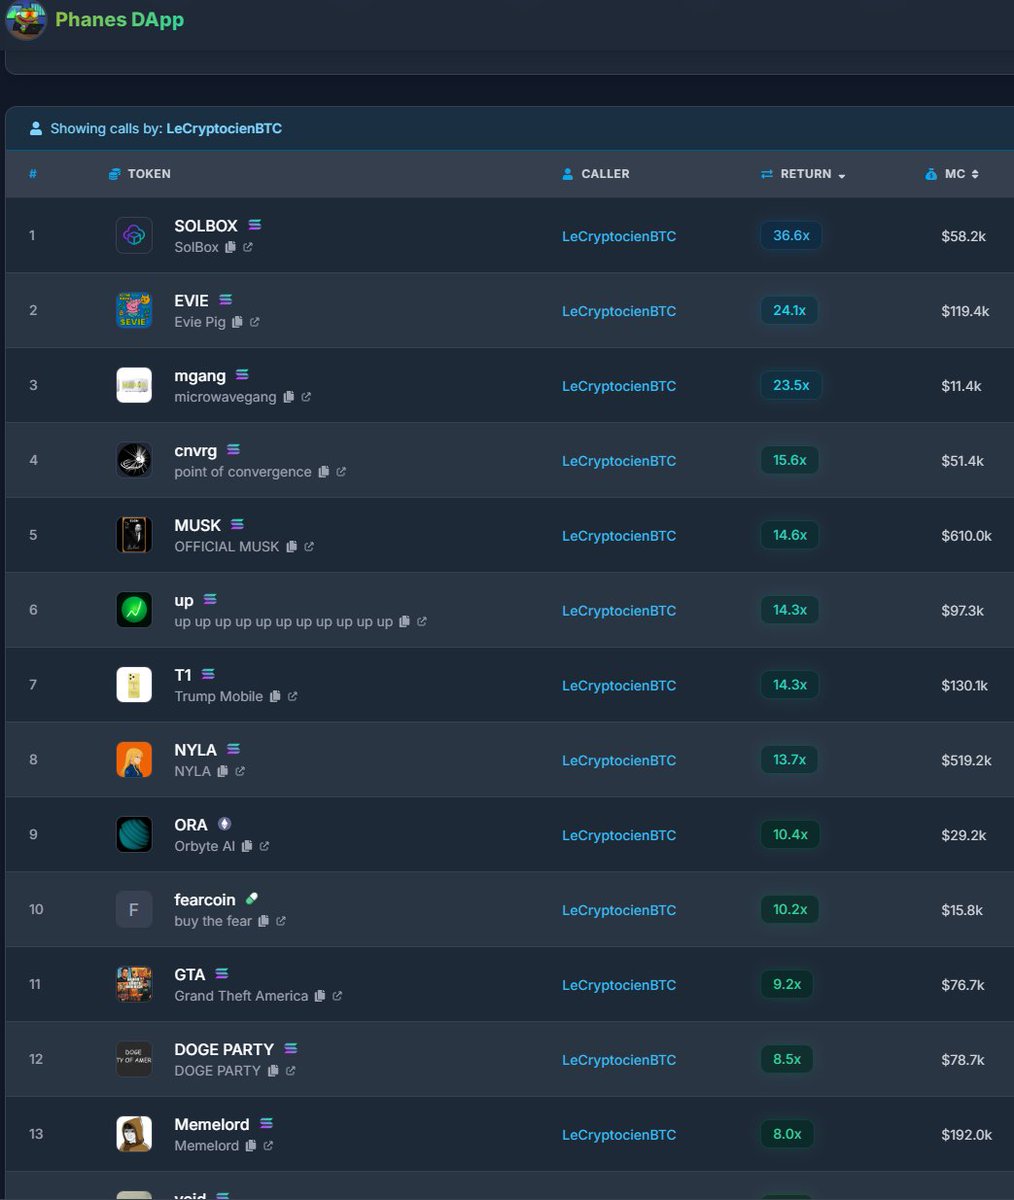Click the MUSK token thumbnail image
This screenshot has width=1014, height=1200.
coord(134,534)
